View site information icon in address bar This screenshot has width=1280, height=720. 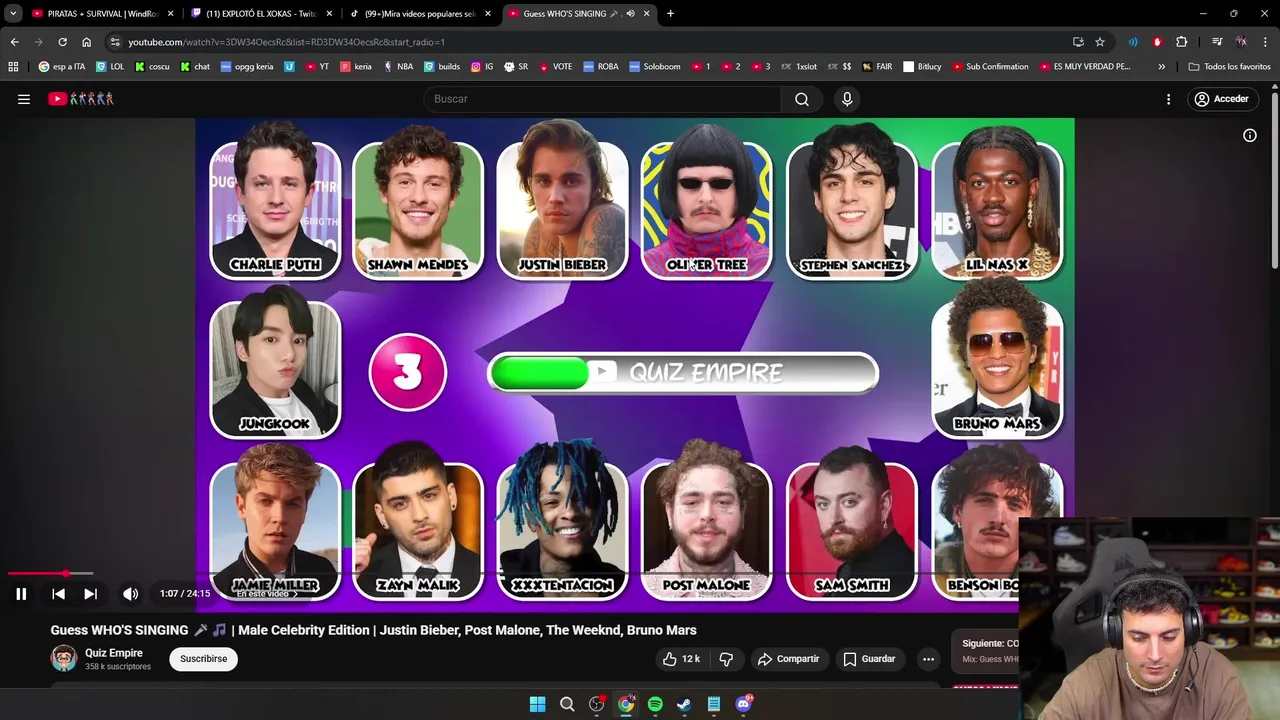tap(115, 42)
